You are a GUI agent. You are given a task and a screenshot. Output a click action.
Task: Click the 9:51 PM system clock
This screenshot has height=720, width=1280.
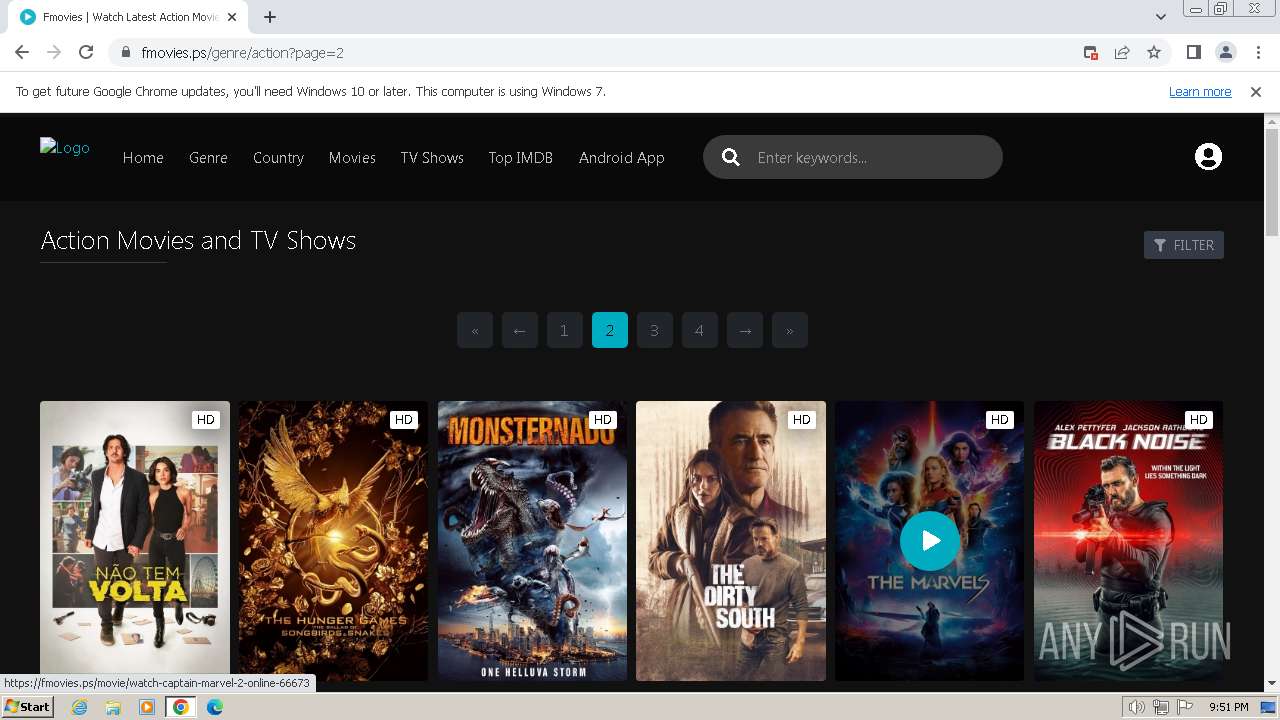[1228, 707]
